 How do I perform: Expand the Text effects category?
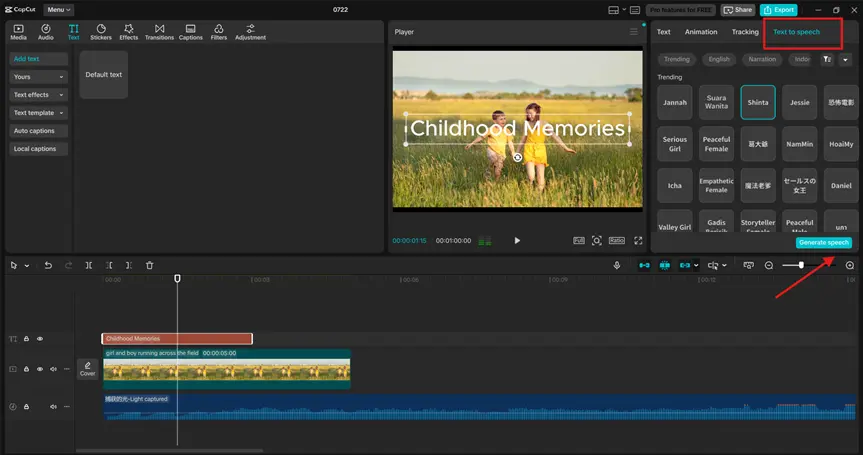pyautogui.click(x=38, y=95)
